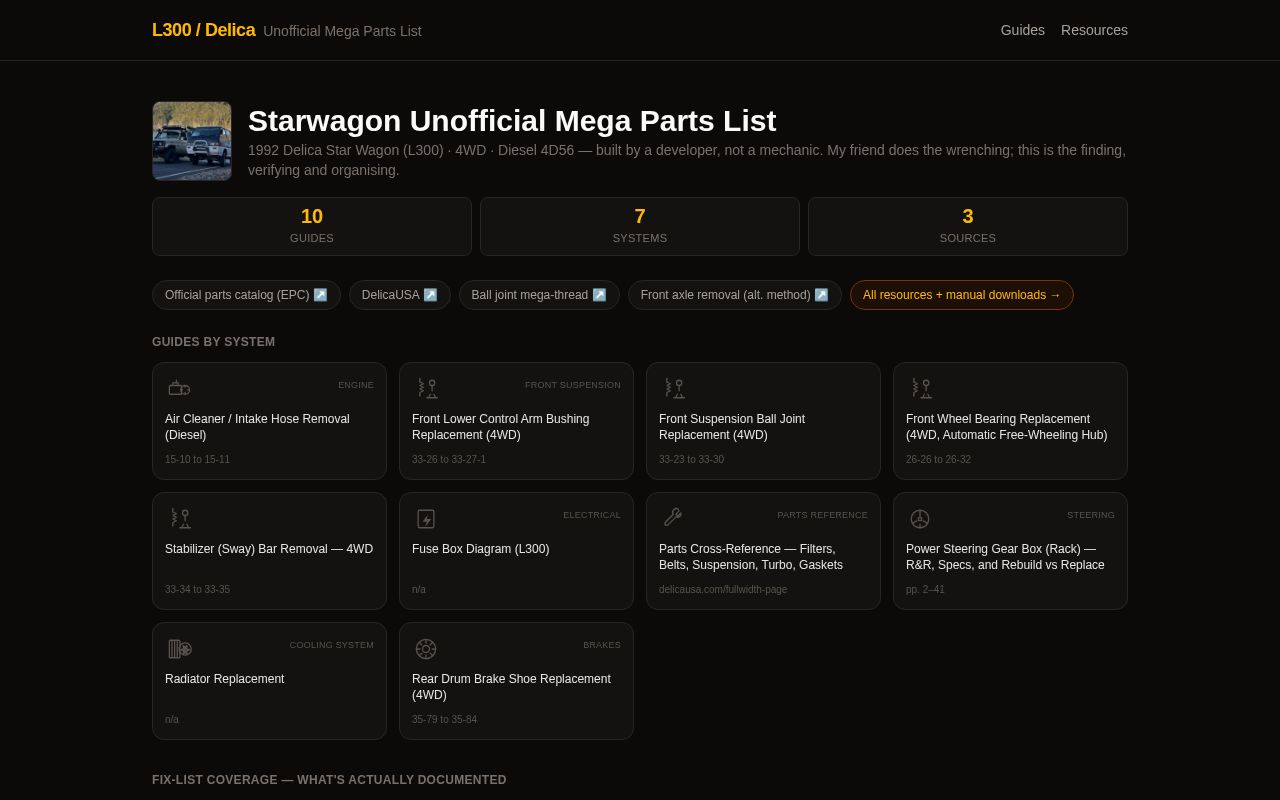
Task: Click the brake drum icon on Rear Drum Brake card
Action: [x=426, y=648]
